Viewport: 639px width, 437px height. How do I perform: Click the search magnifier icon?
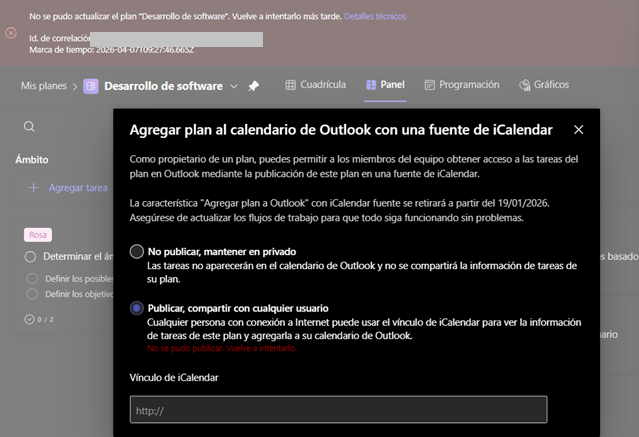(29, 127)
